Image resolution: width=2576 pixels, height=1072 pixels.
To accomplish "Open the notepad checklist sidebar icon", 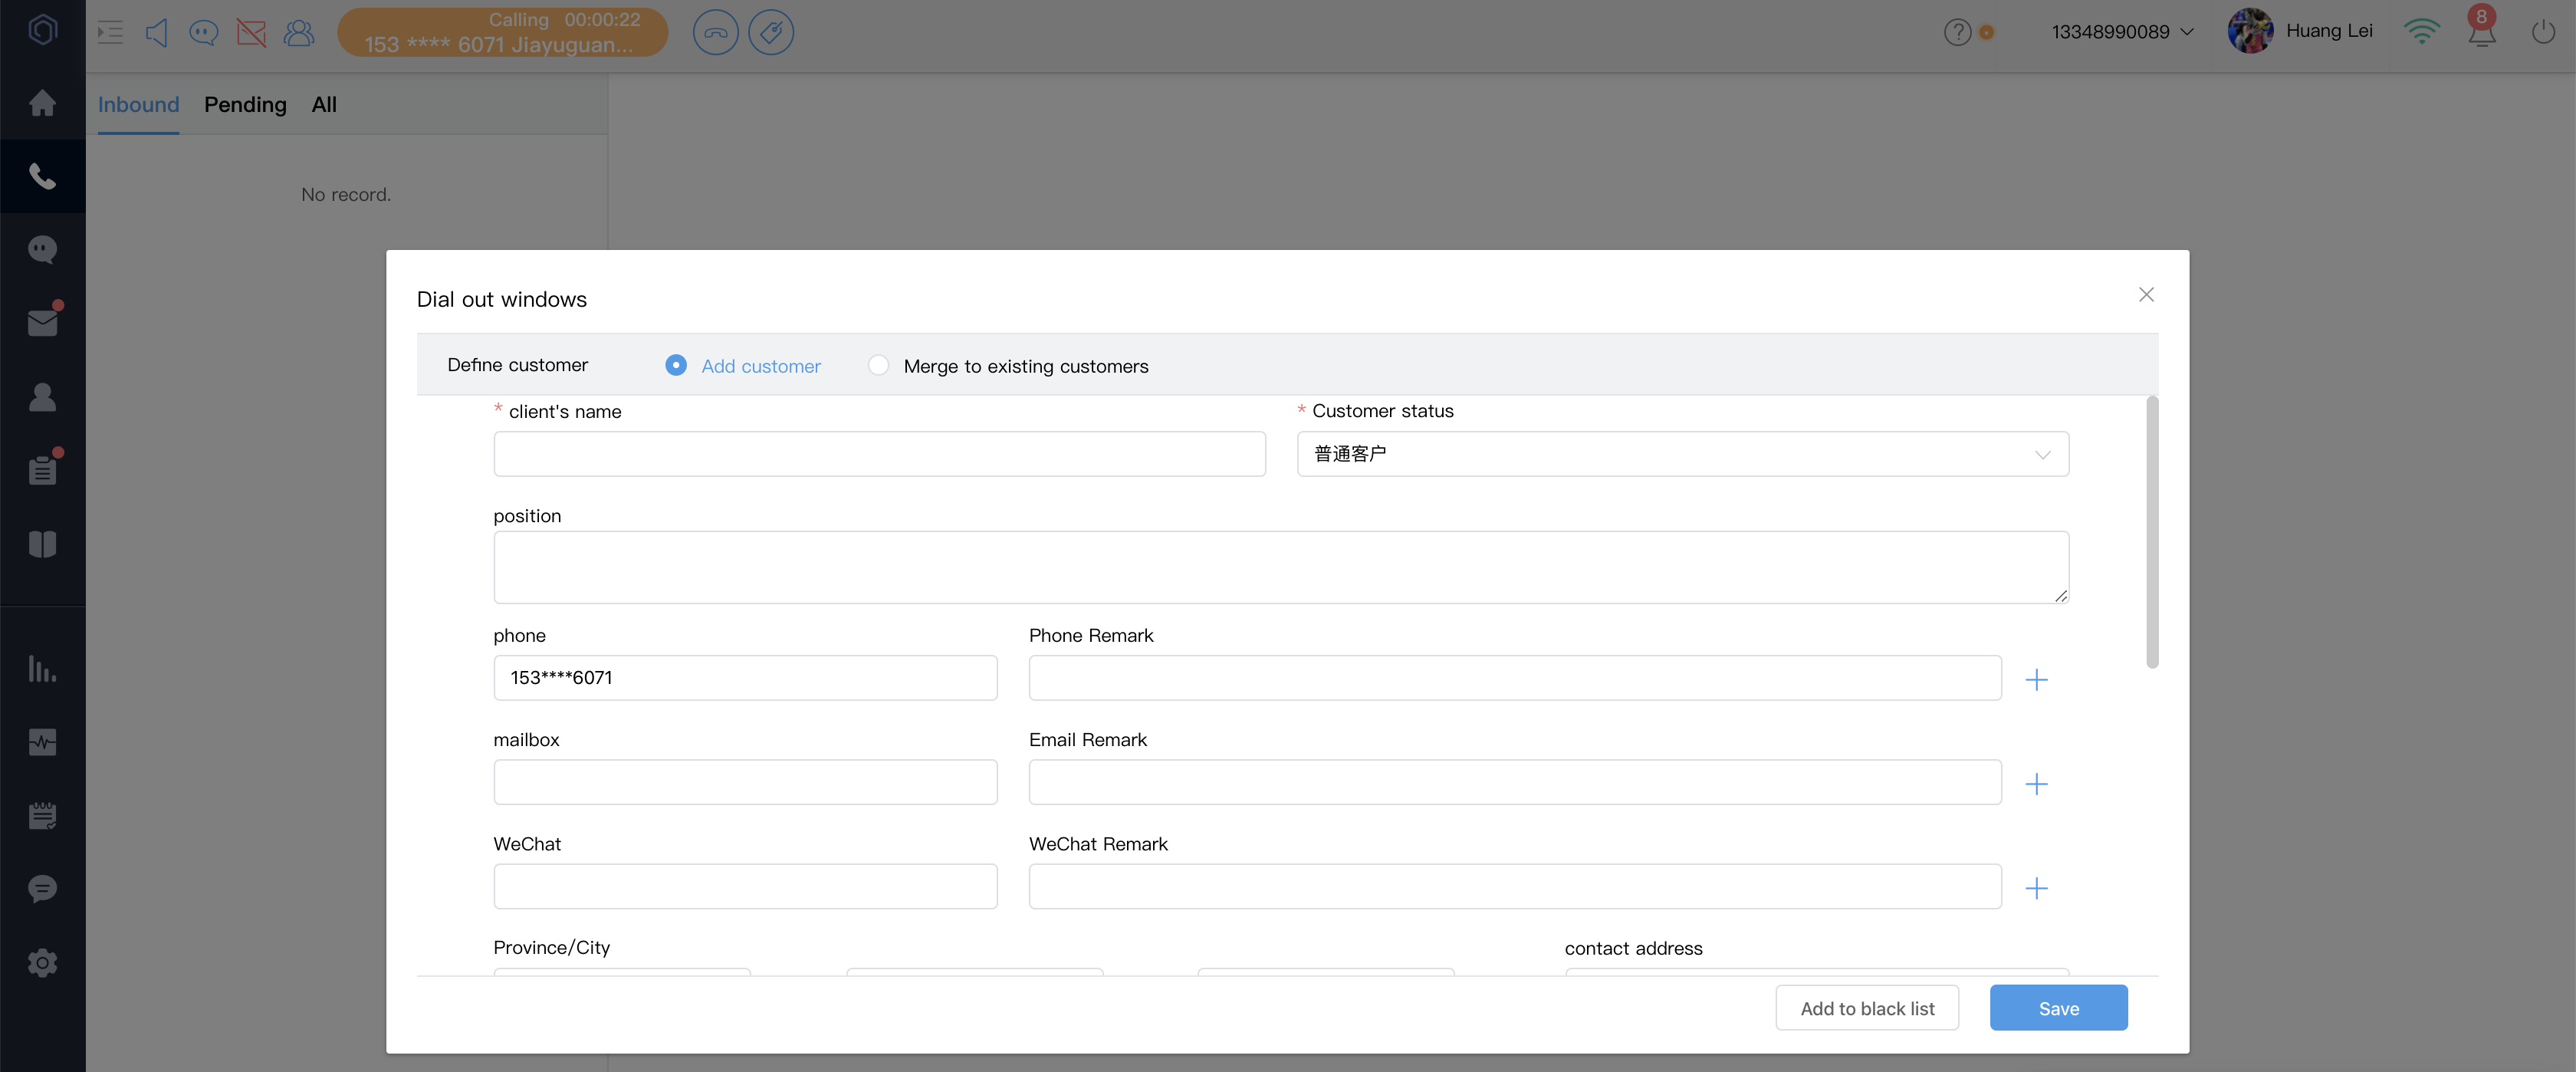I will [42, 815].
